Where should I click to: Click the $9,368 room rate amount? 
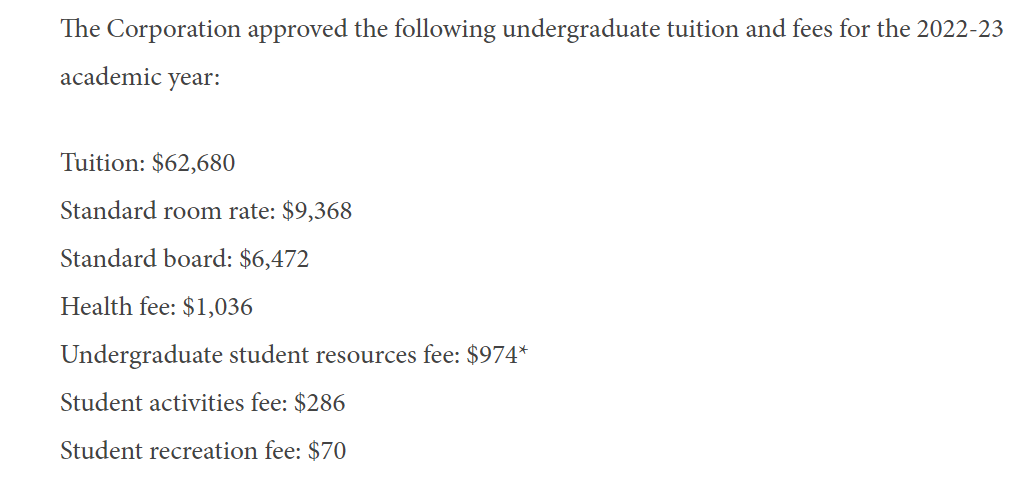317,211
